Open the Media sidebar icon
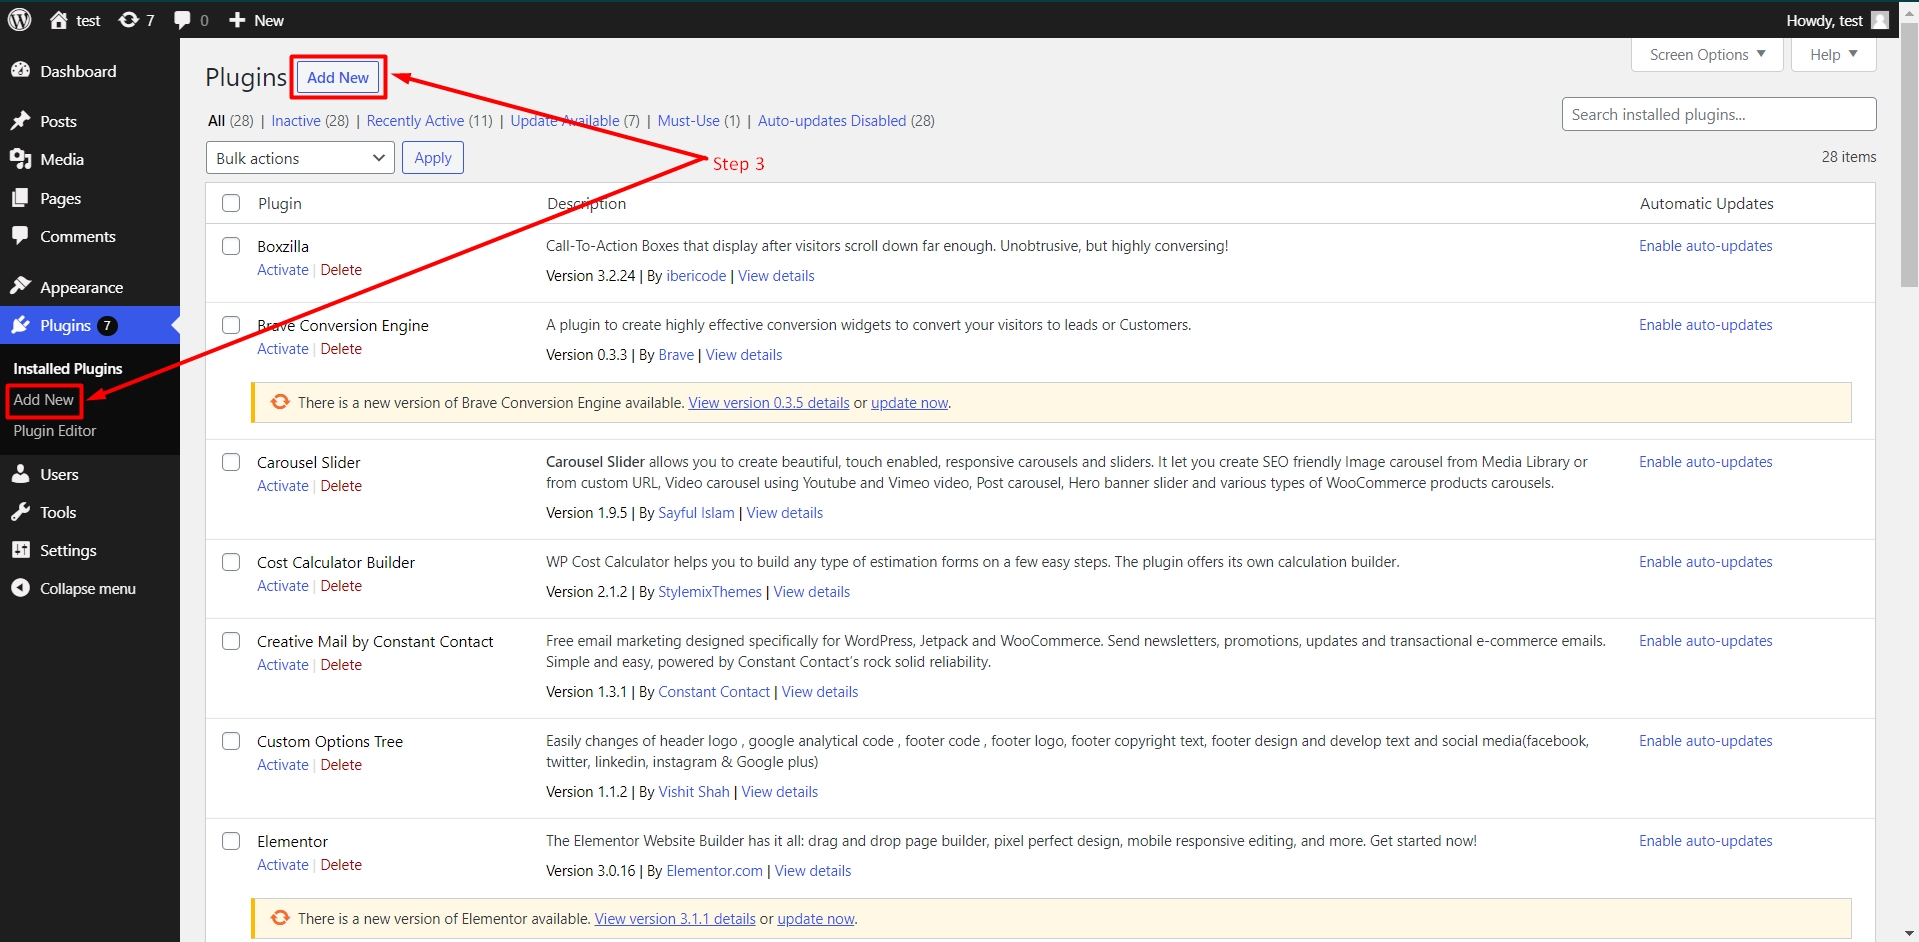This screenshot has height=942, width=1919. [20, 159]
